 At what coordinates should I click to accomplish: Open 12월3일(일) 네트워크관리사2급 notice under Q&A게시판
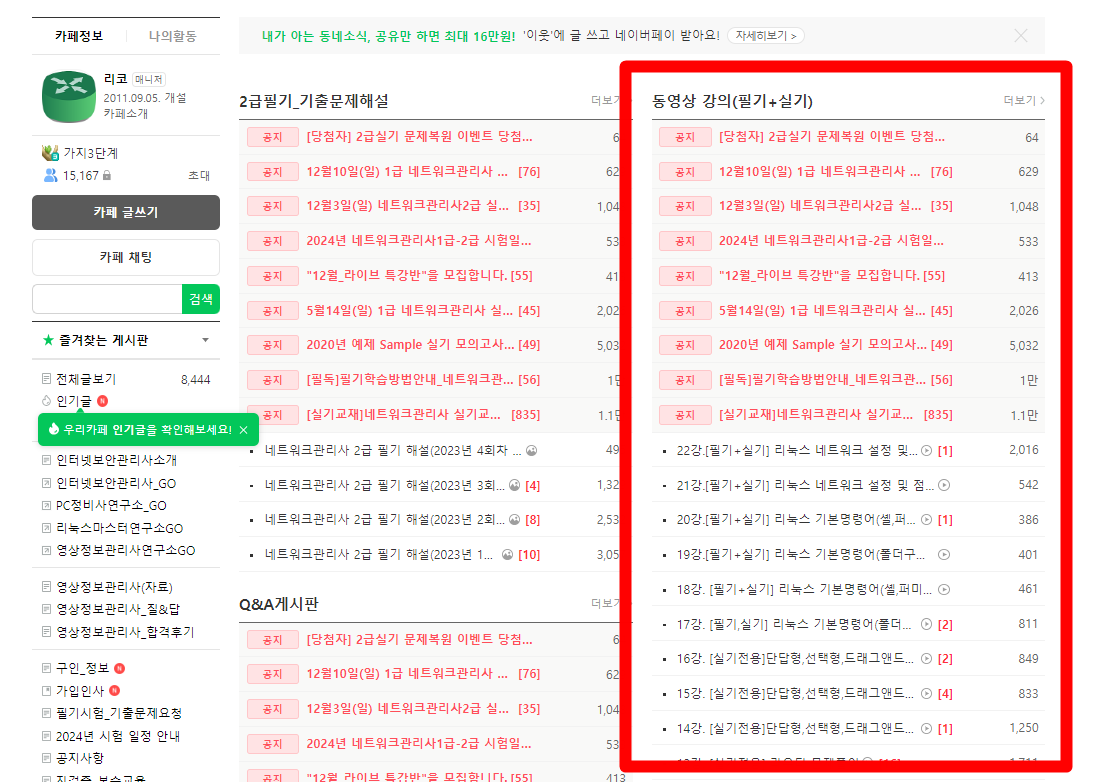tap(407, 709)
